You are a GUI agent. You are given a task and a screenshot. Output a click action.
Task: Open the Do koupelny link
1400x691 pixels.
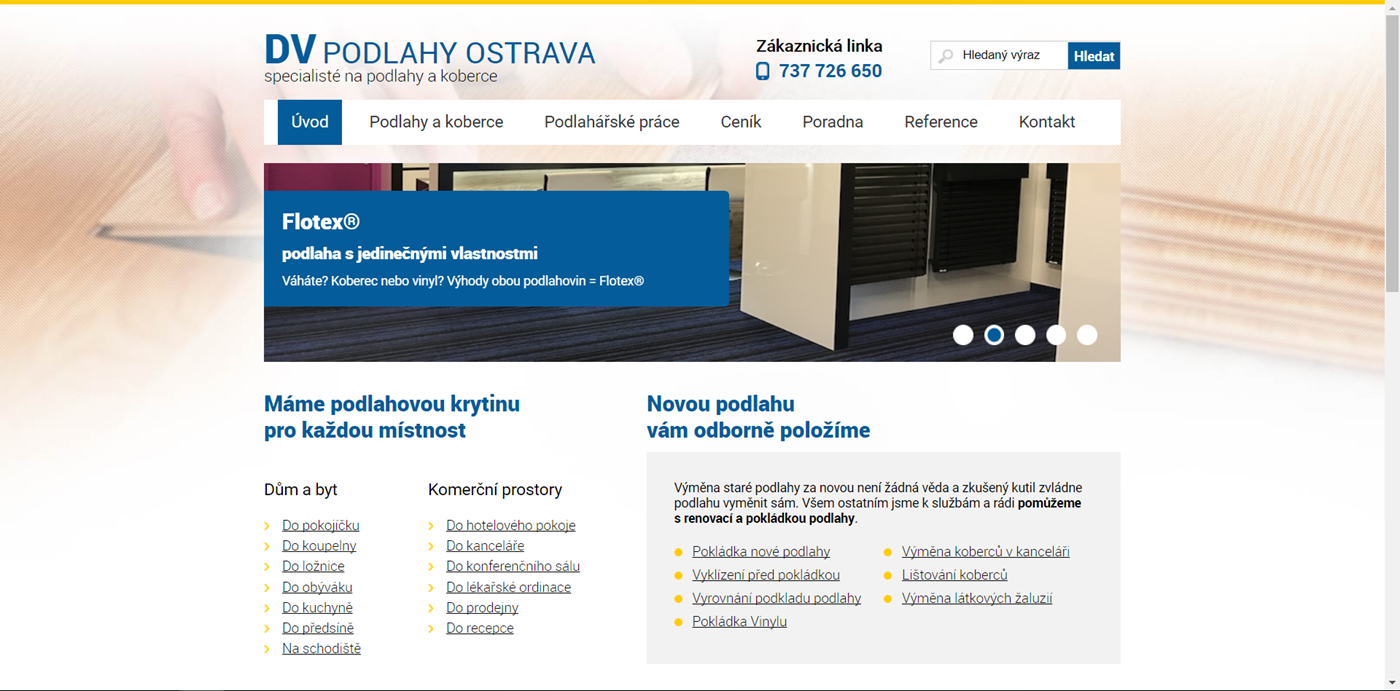click(x=319, y=546)
